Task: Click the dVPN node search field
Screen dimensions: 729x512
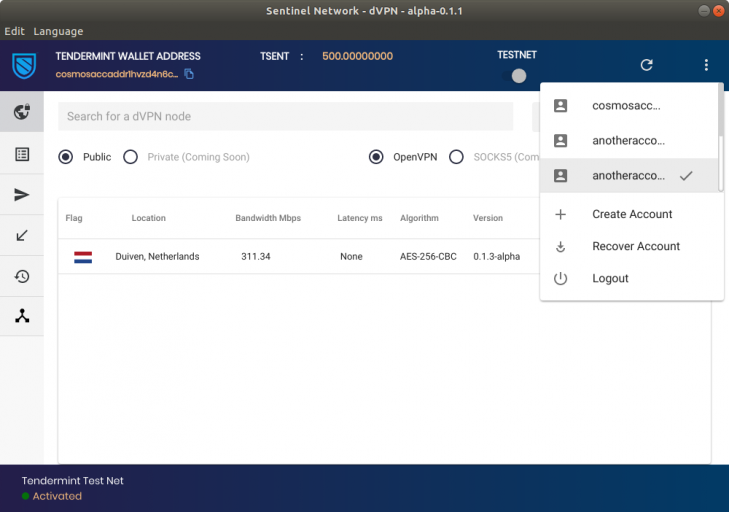Action: coord(285,116)
